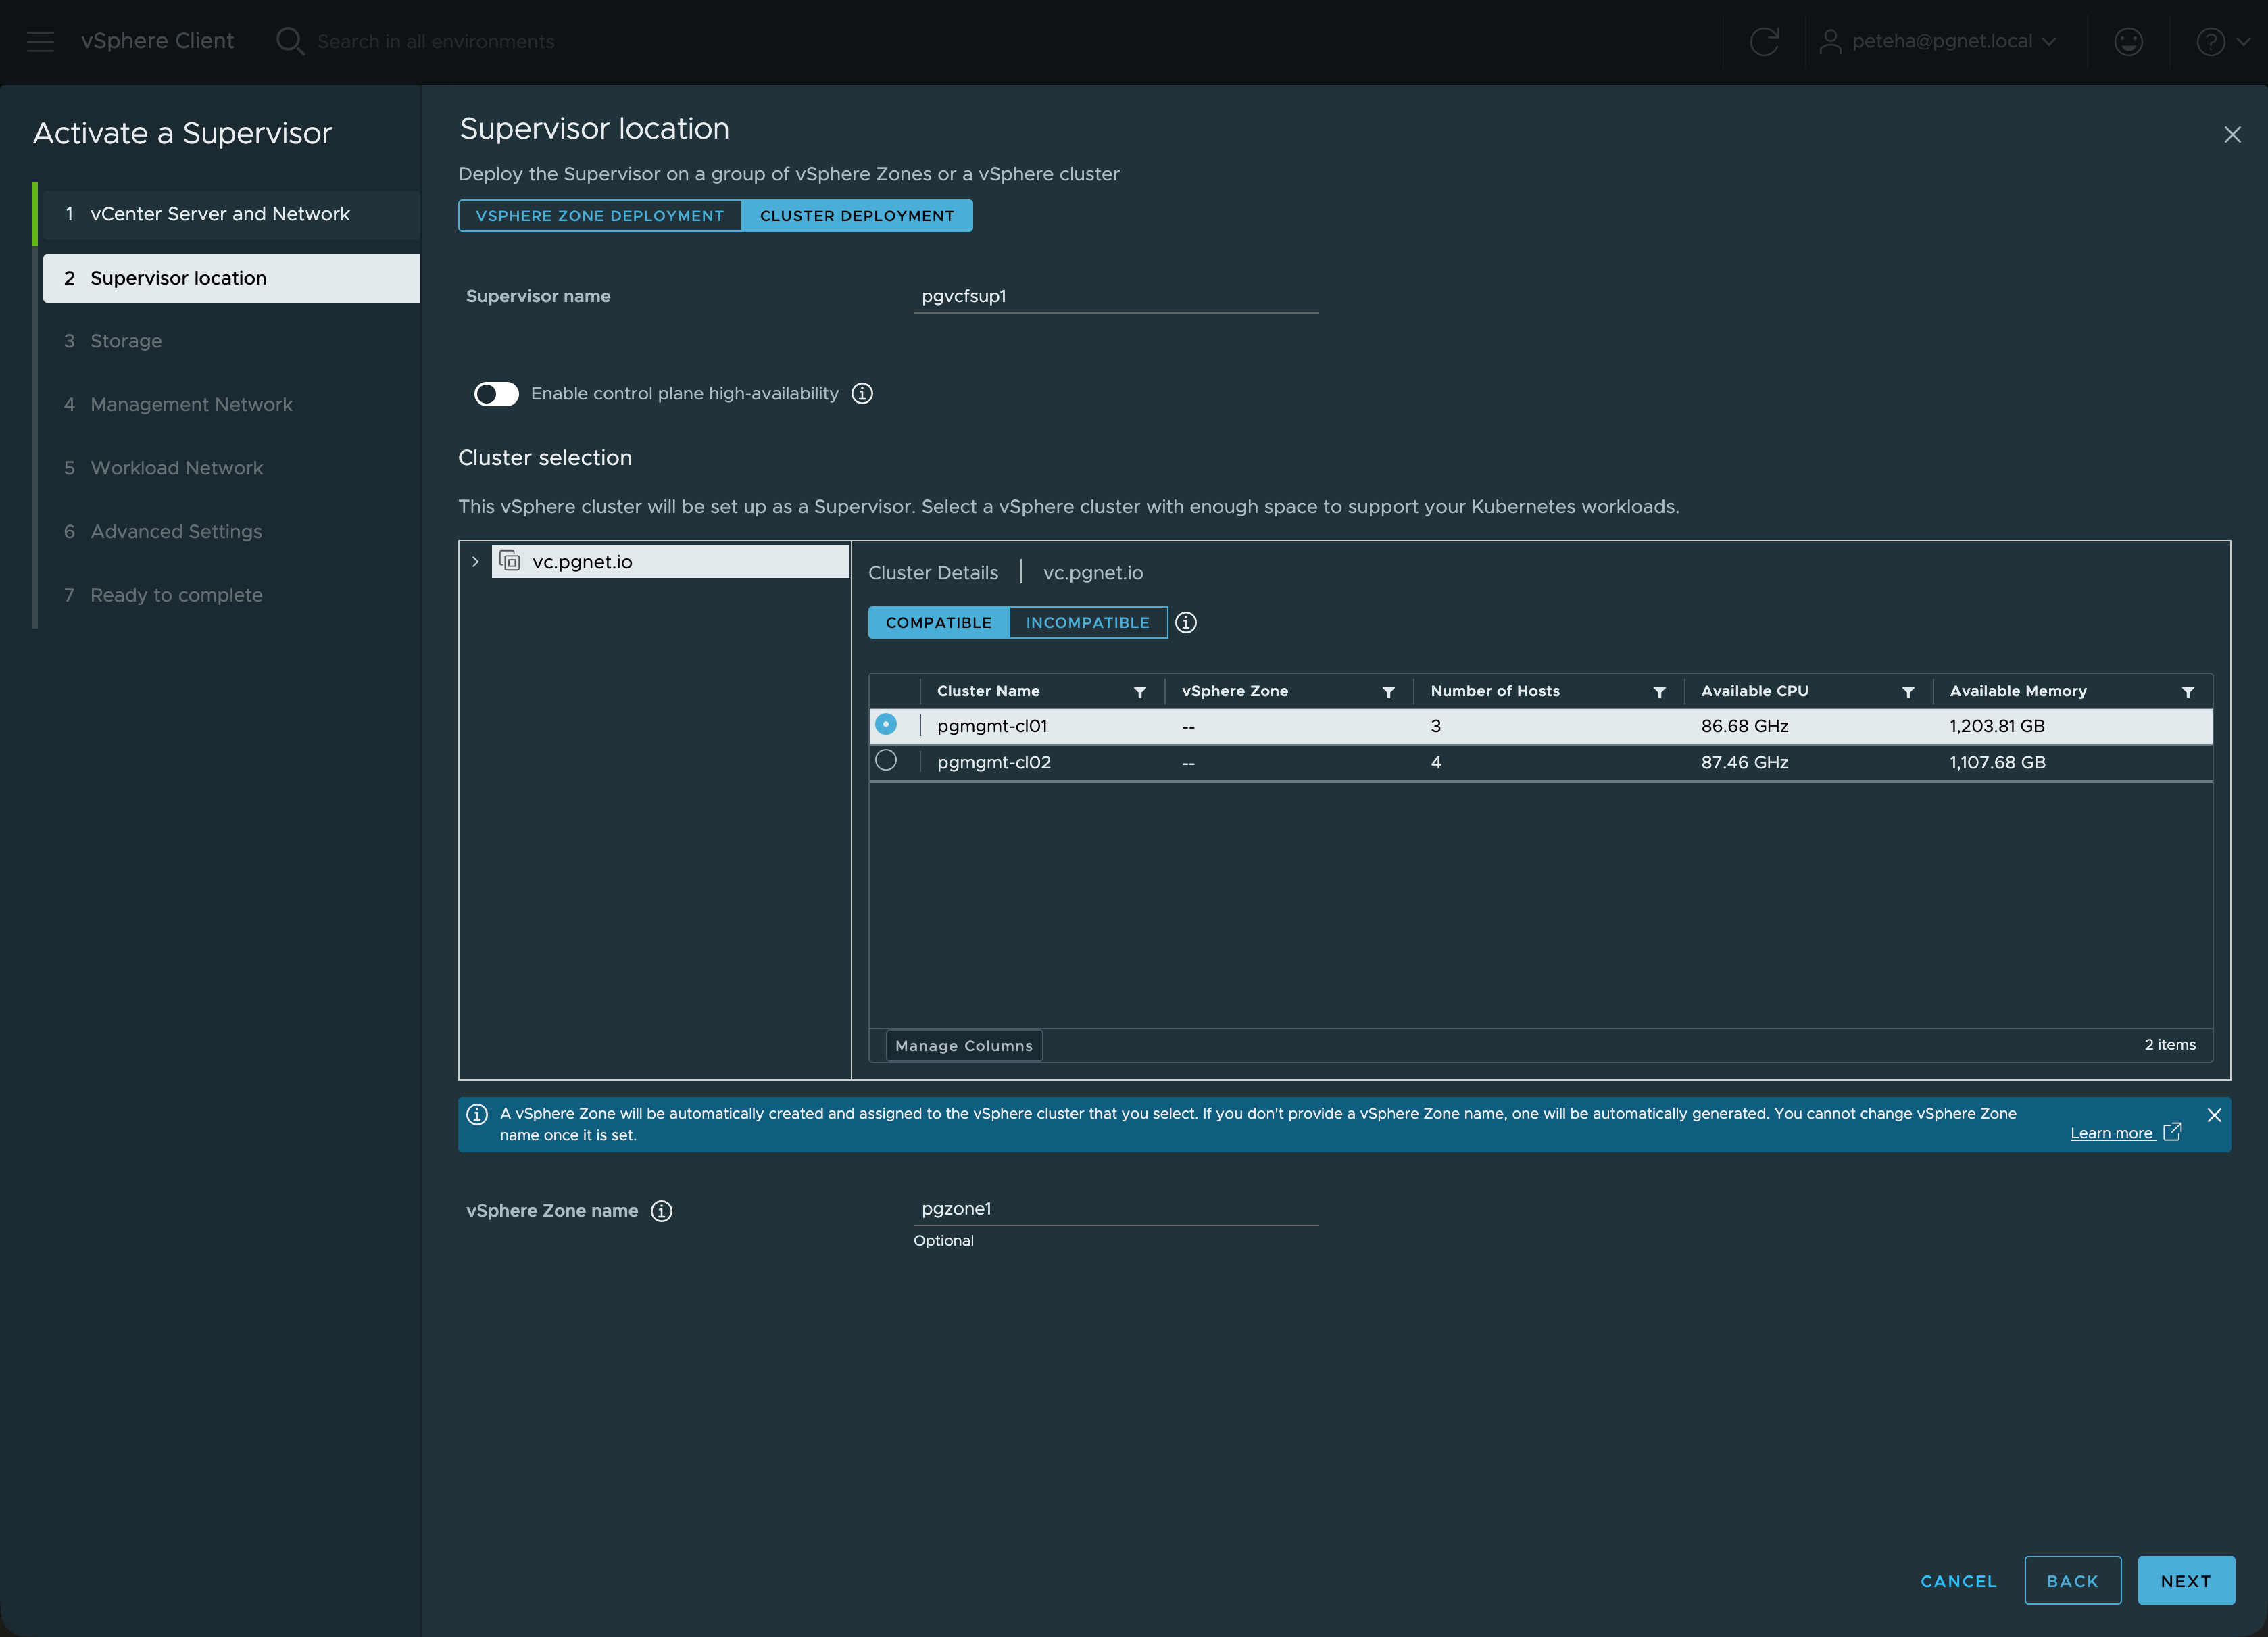Click the Available Memory column header
Screen dimensions: 2268x1637
2018,691
